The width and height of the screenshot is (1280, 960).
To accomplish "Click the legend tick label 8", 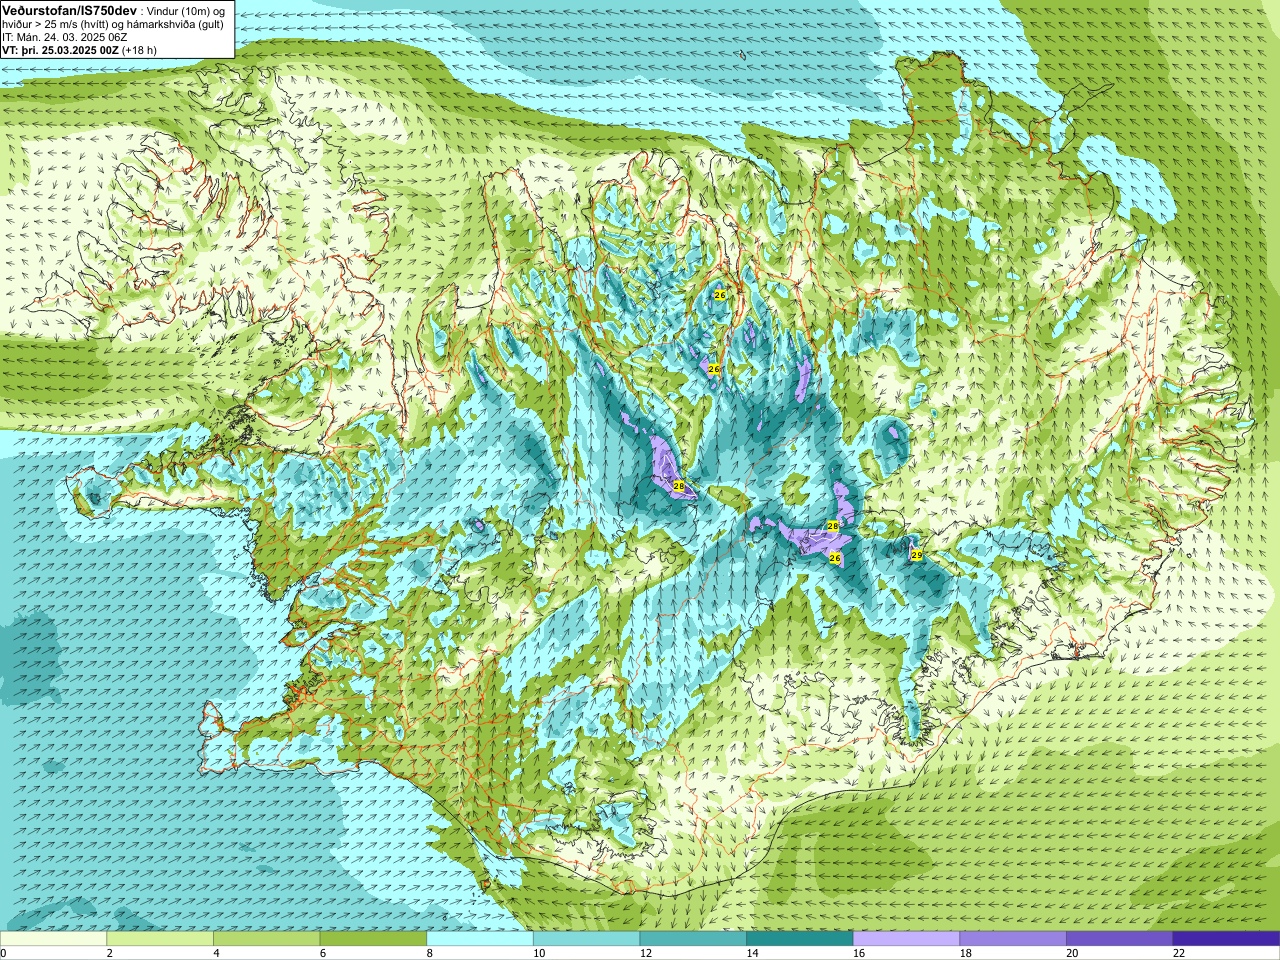I will [430, 953].
